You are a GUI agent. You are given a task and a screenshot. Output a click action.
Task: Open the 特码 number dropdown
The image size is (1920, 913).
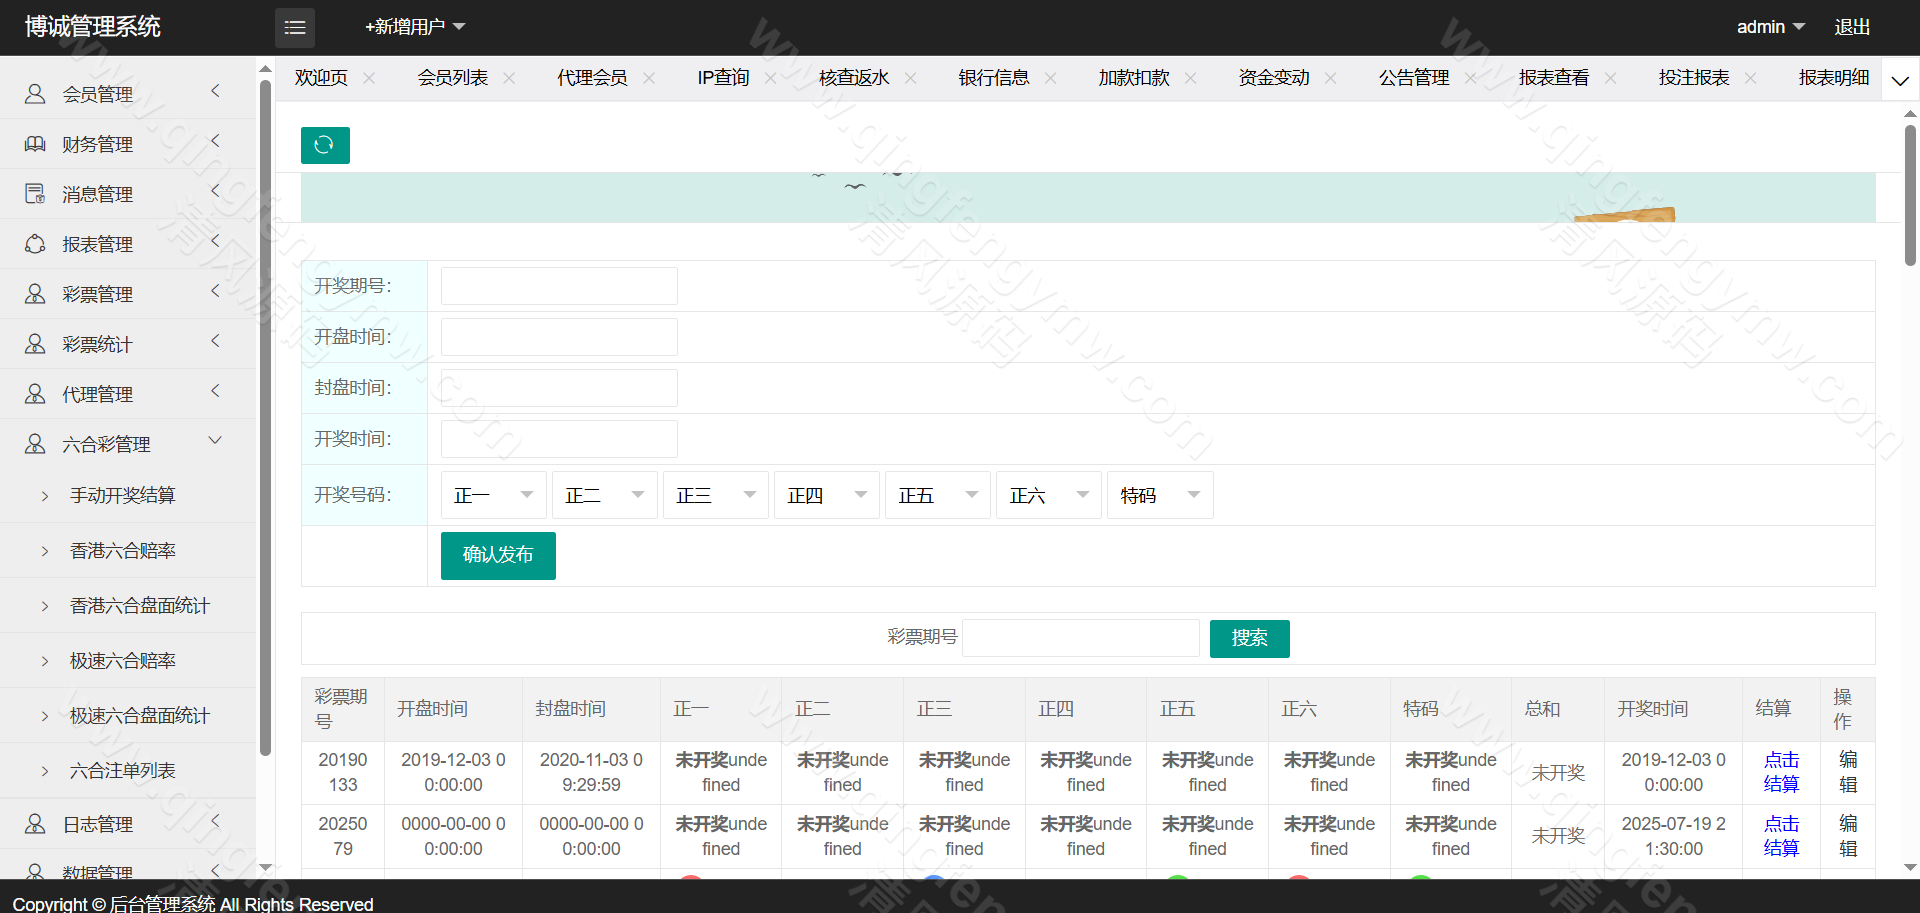1159,495
